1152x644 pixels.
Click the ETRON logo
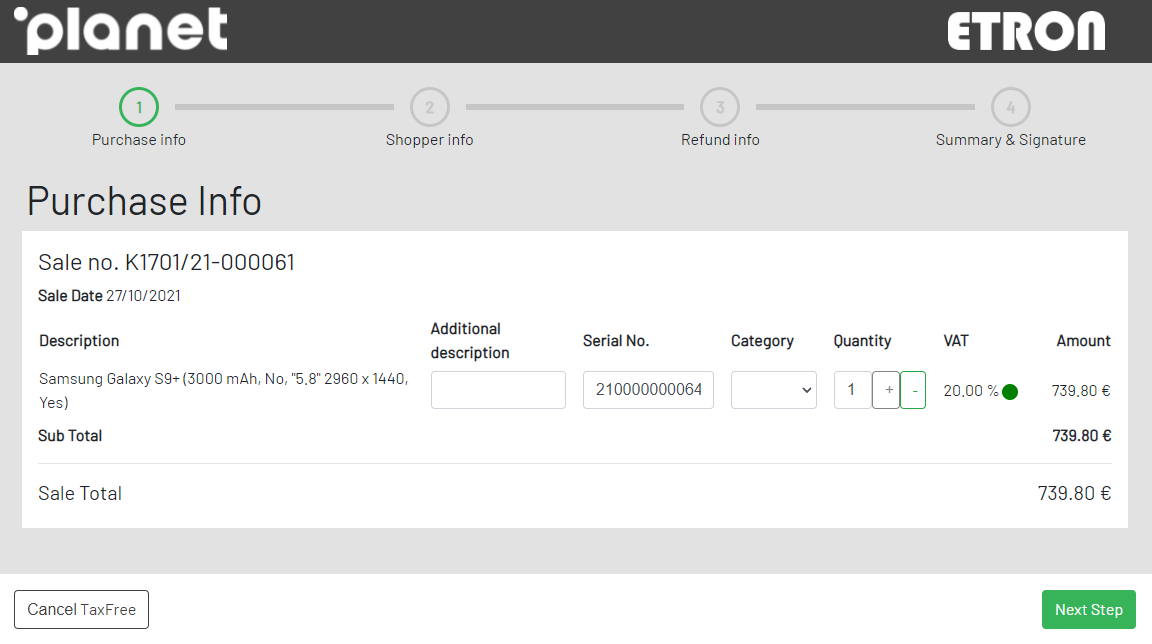tap(1026, 31)
